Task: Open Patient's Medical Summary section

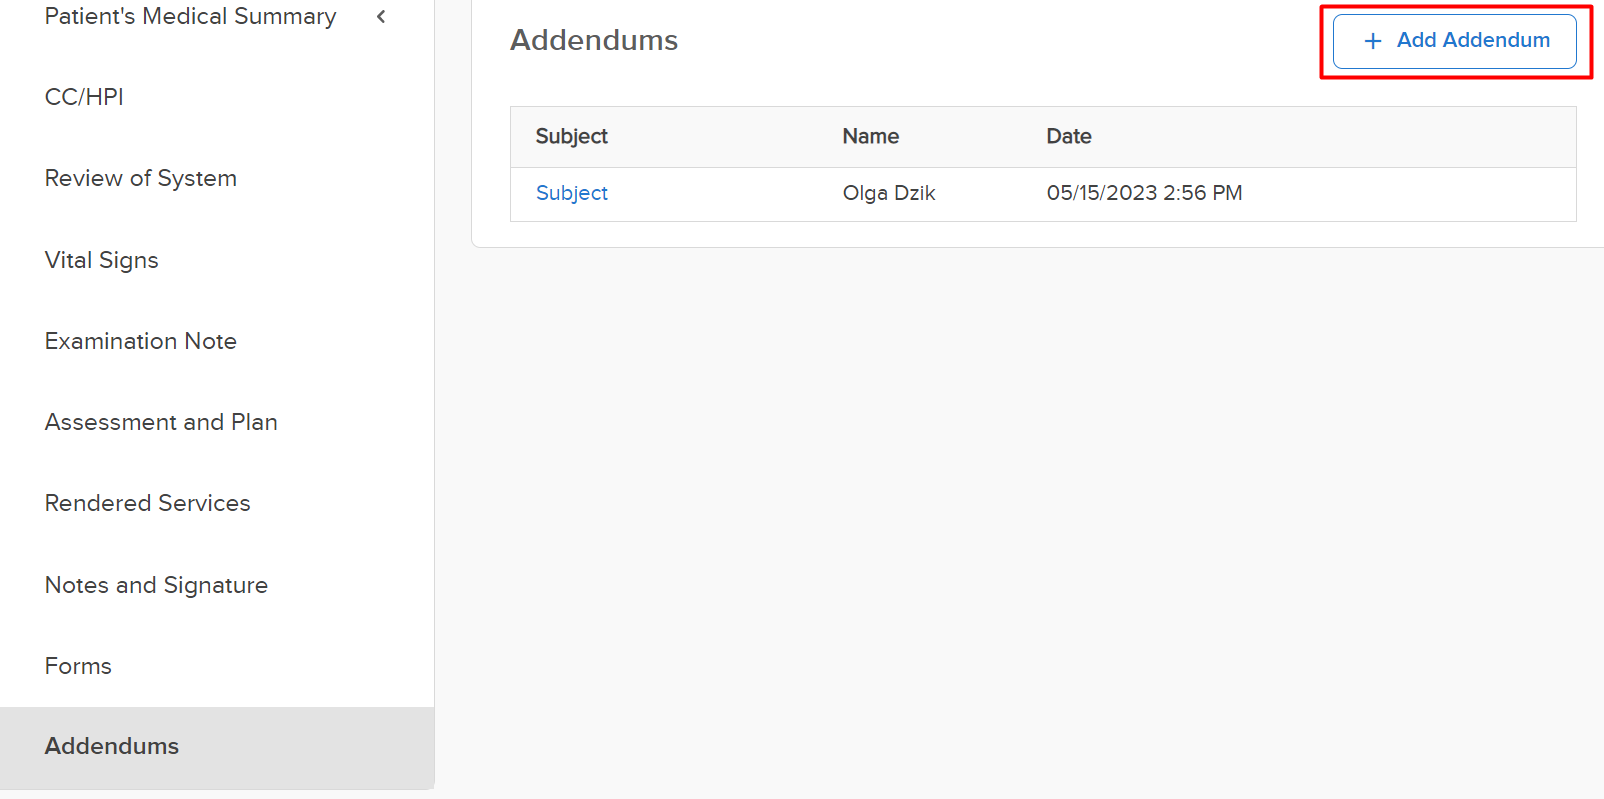Action: [190, 16]
